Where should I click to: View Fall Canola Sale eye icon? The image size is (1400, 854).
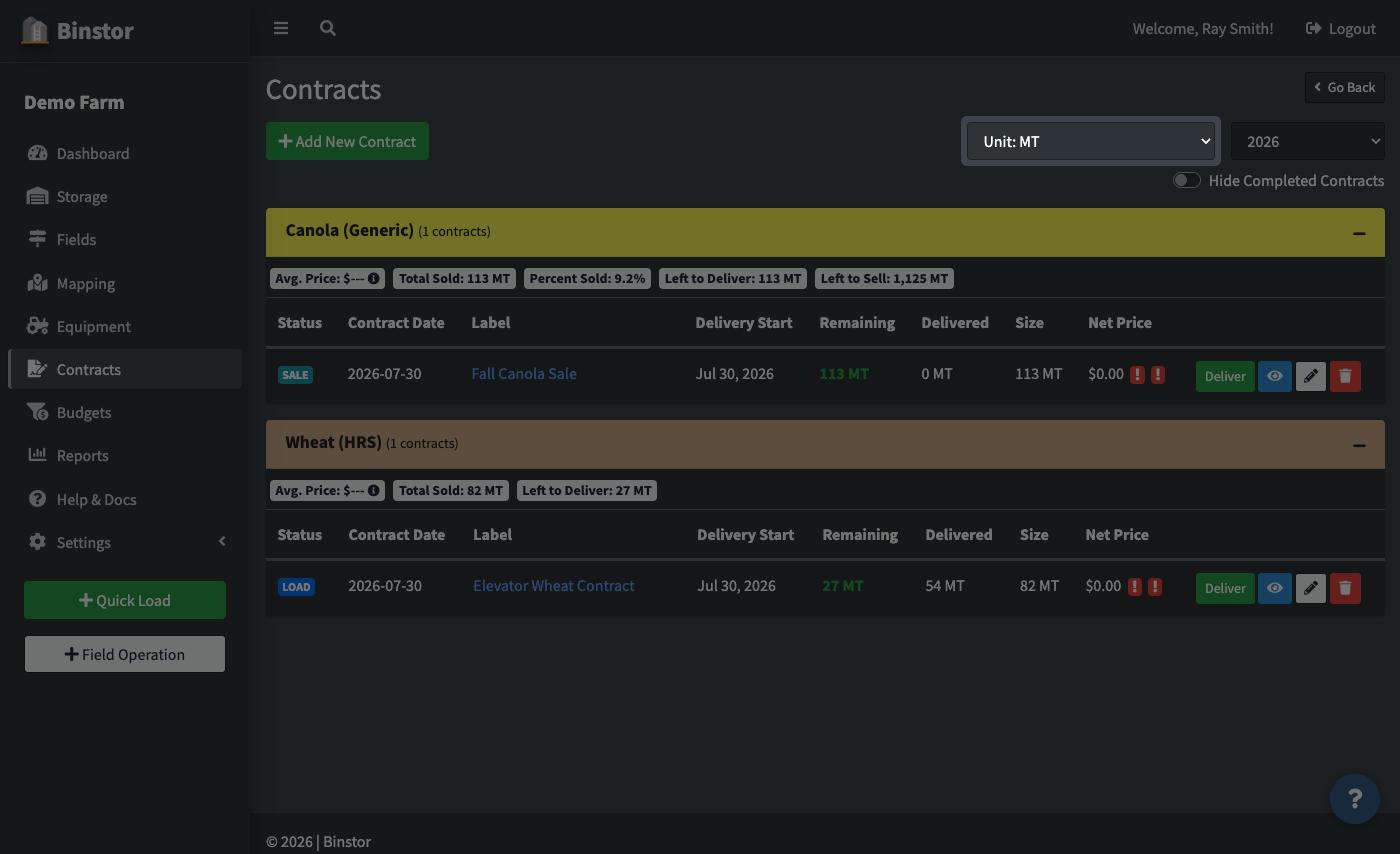click(1275, 376)
